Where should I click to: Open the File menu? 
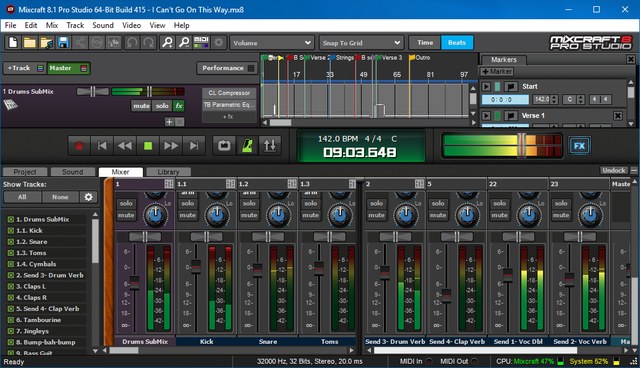click(x=11, y=25)
